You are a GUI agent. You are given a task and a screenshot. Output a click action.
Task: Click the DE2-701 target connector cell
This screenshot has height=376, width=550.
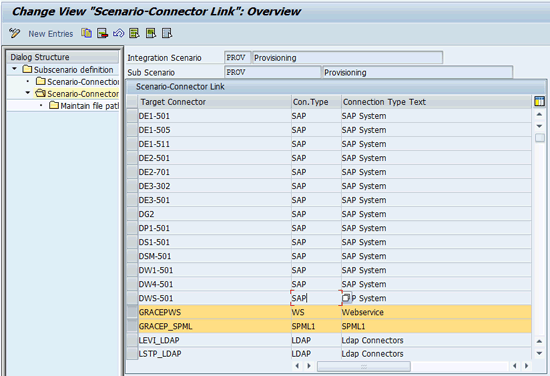(x=214, y=172)
